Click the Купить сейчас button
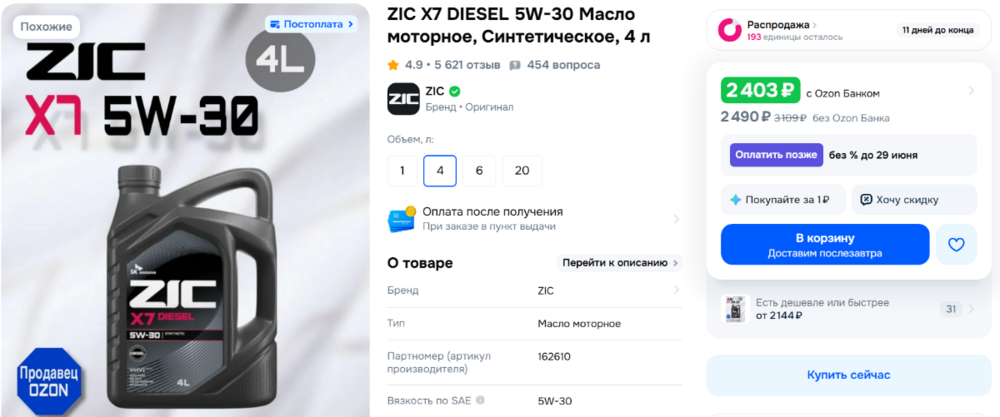 tap(848, 375)
